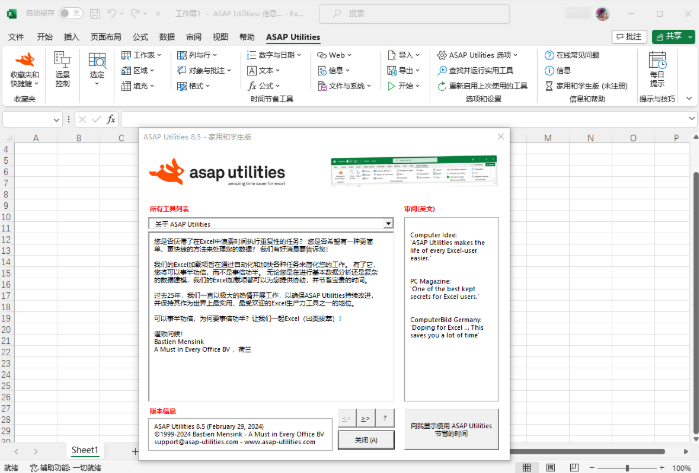The image size is (699, 473).
Task: Collapse the ribbon with the chevron
Action: [x=689, y=99]
